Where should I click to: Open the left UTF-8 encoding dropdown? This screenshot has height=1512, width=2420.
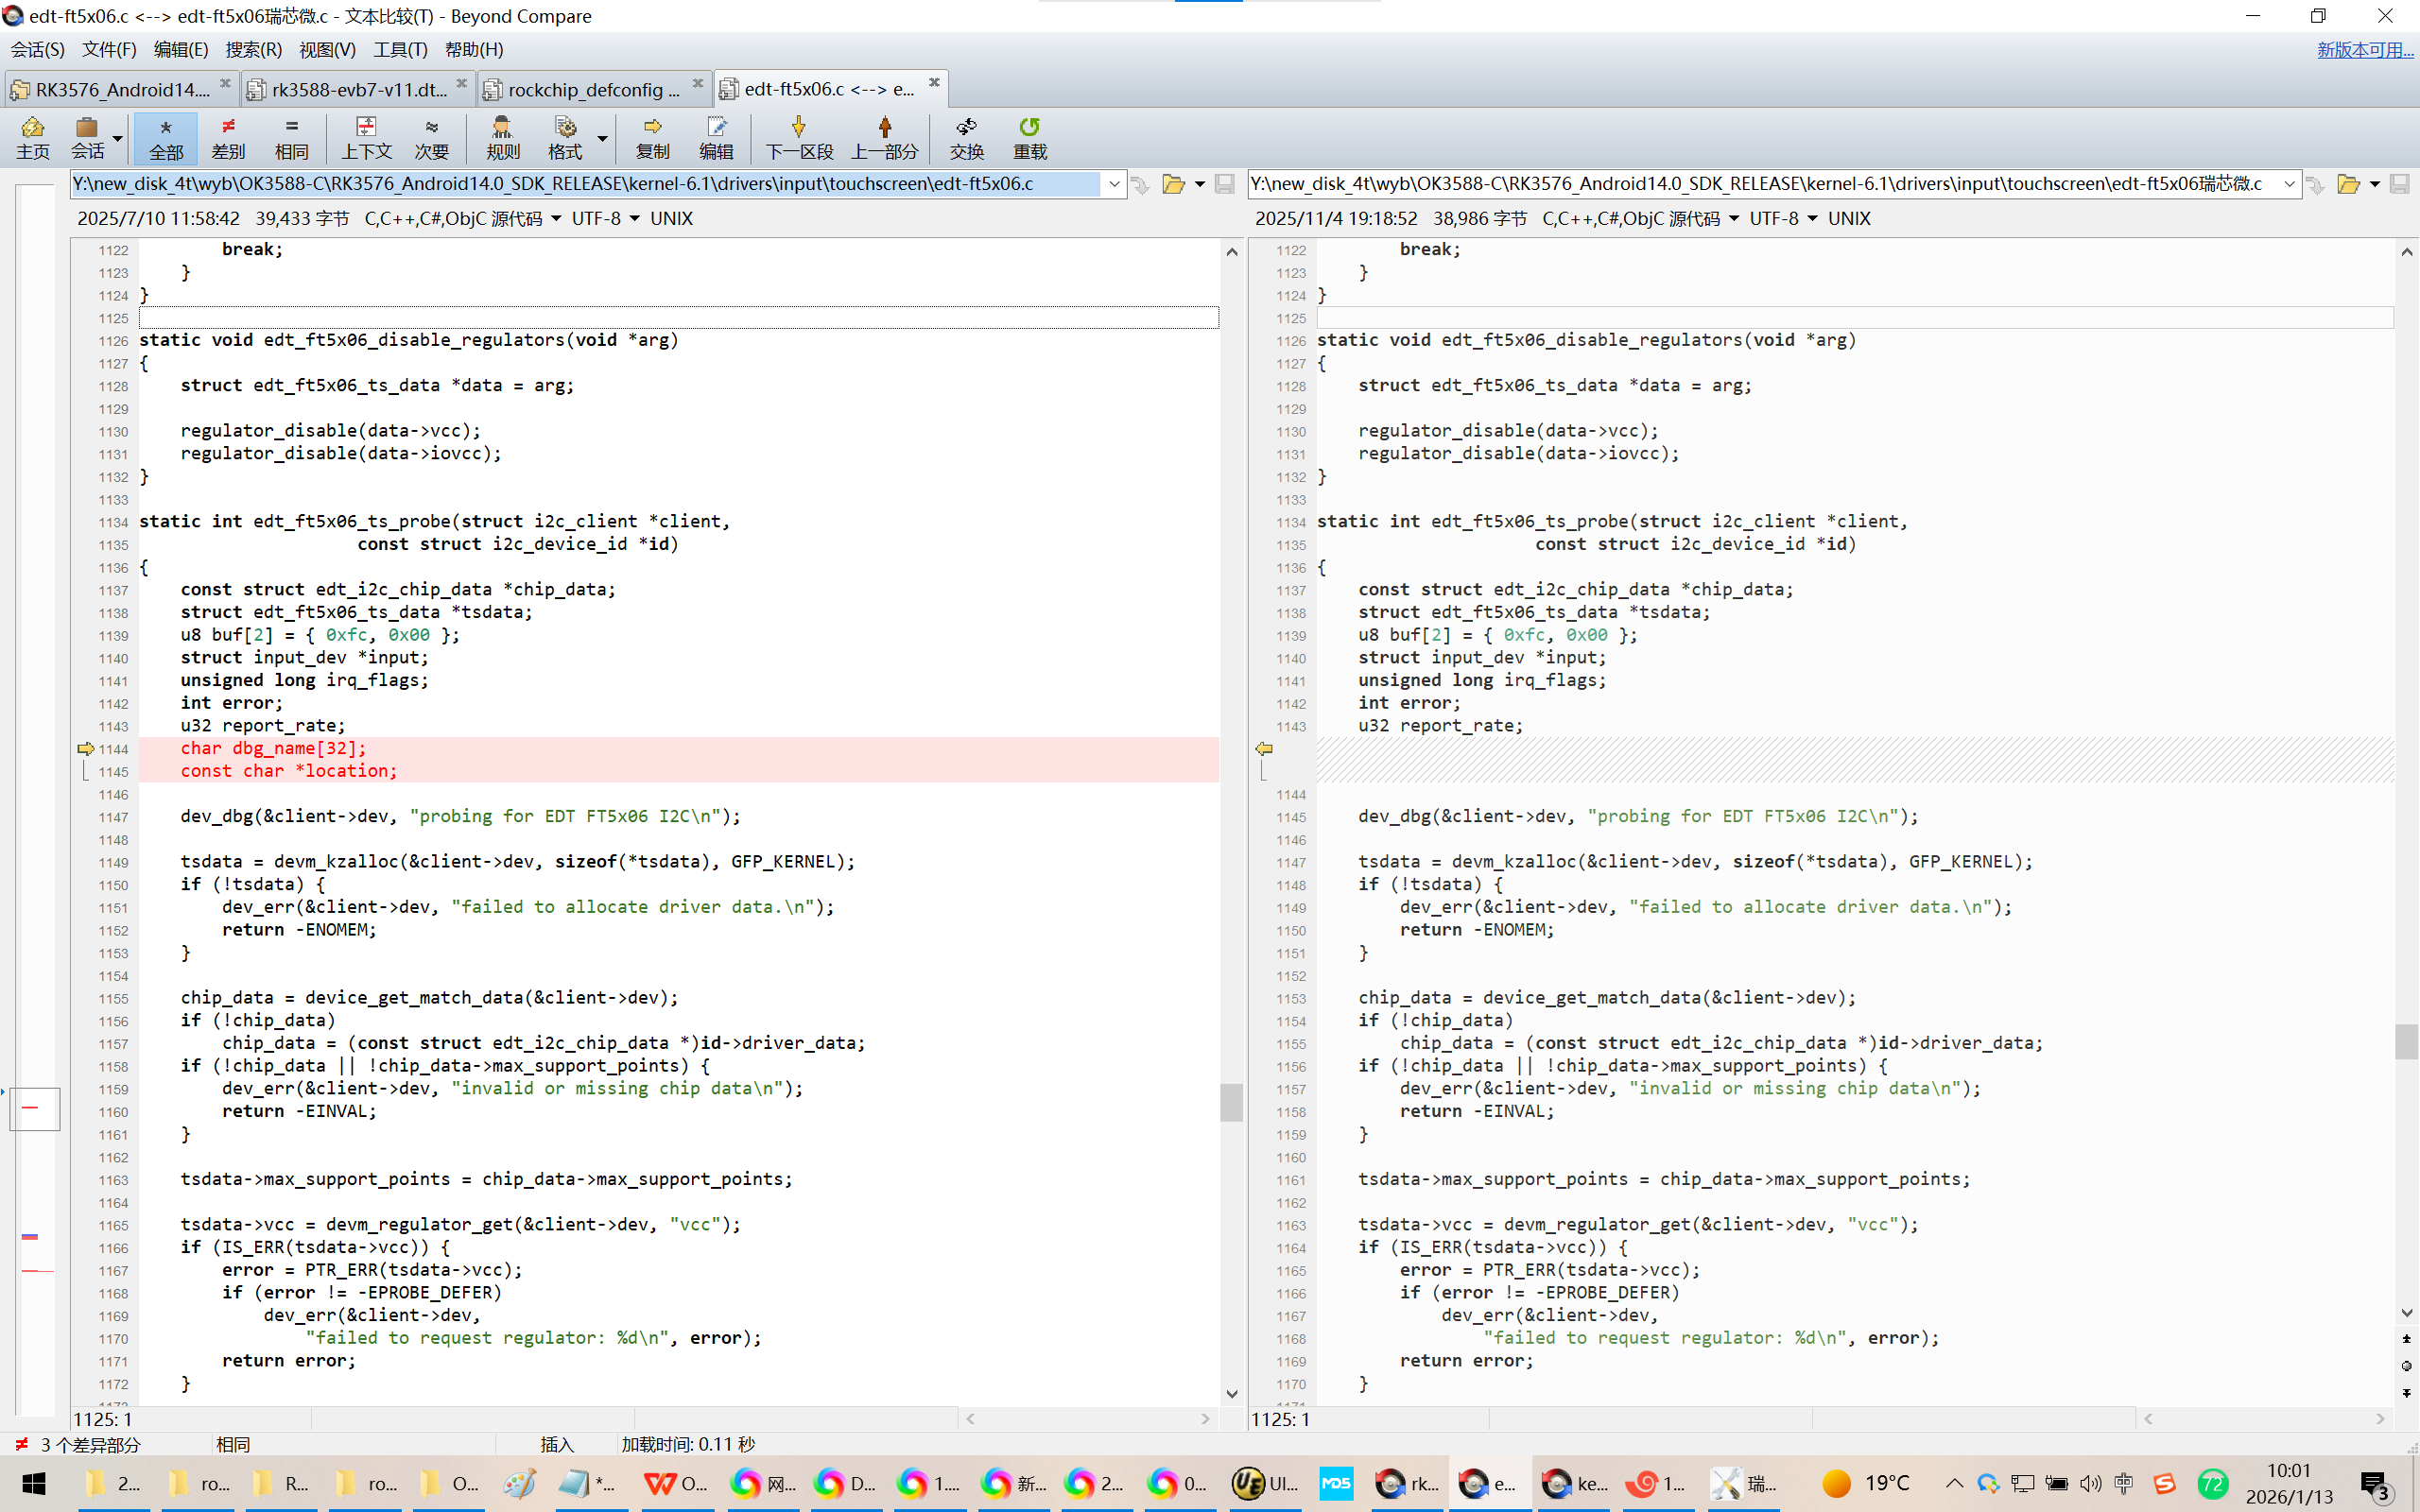click(x=634, y=219)
